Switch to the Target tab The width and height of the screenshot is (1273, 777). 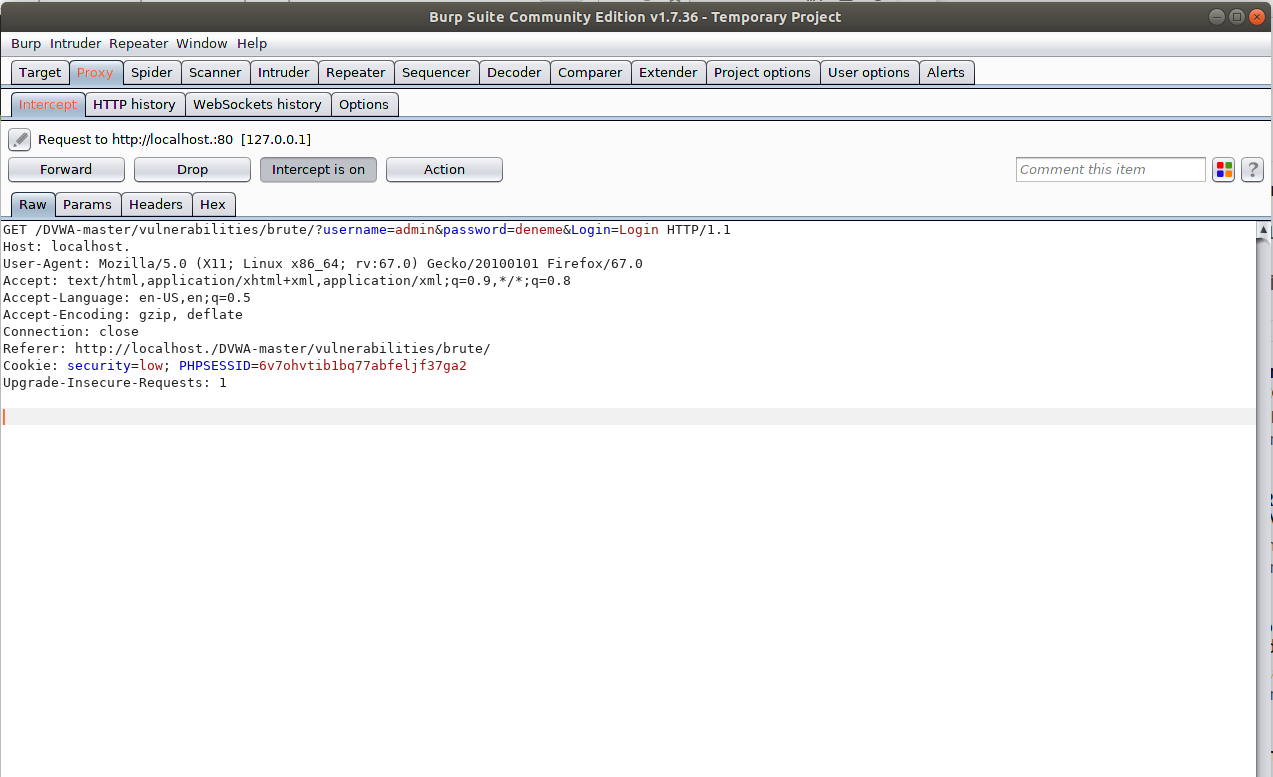[x=40, y=72]
